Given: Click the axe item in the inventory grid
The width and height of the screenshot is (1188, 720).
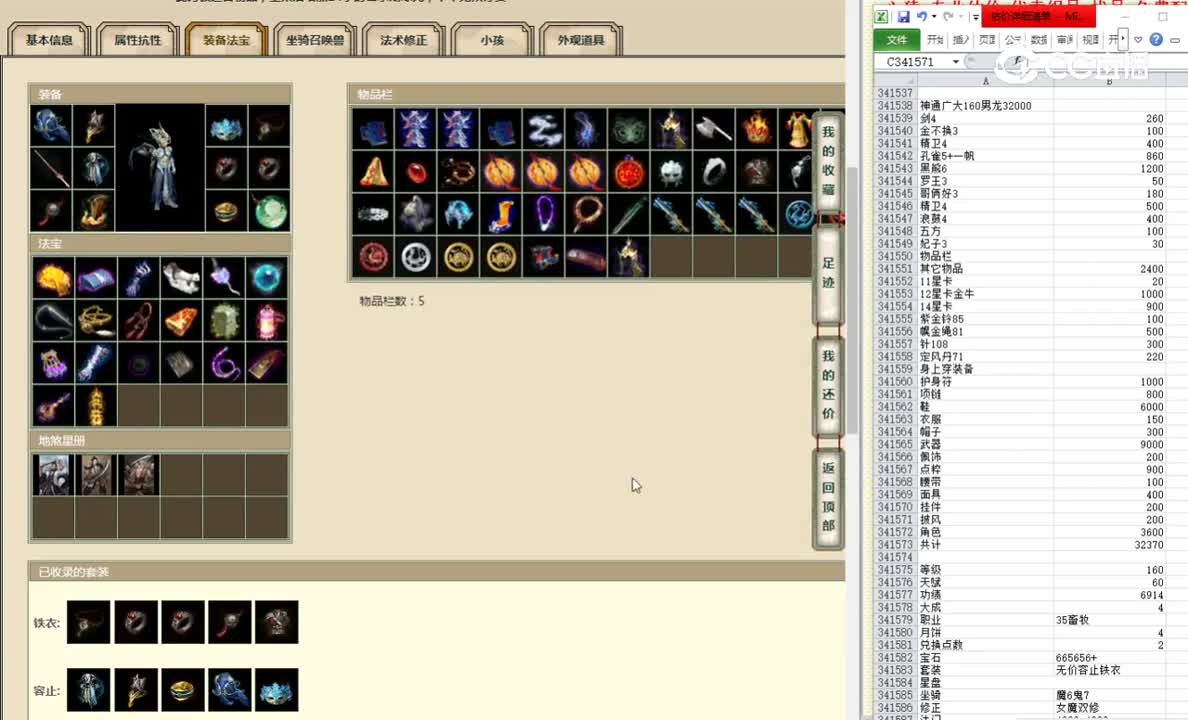Looking at the screenshot, I should pyautogui.click(x=712, y=128).
